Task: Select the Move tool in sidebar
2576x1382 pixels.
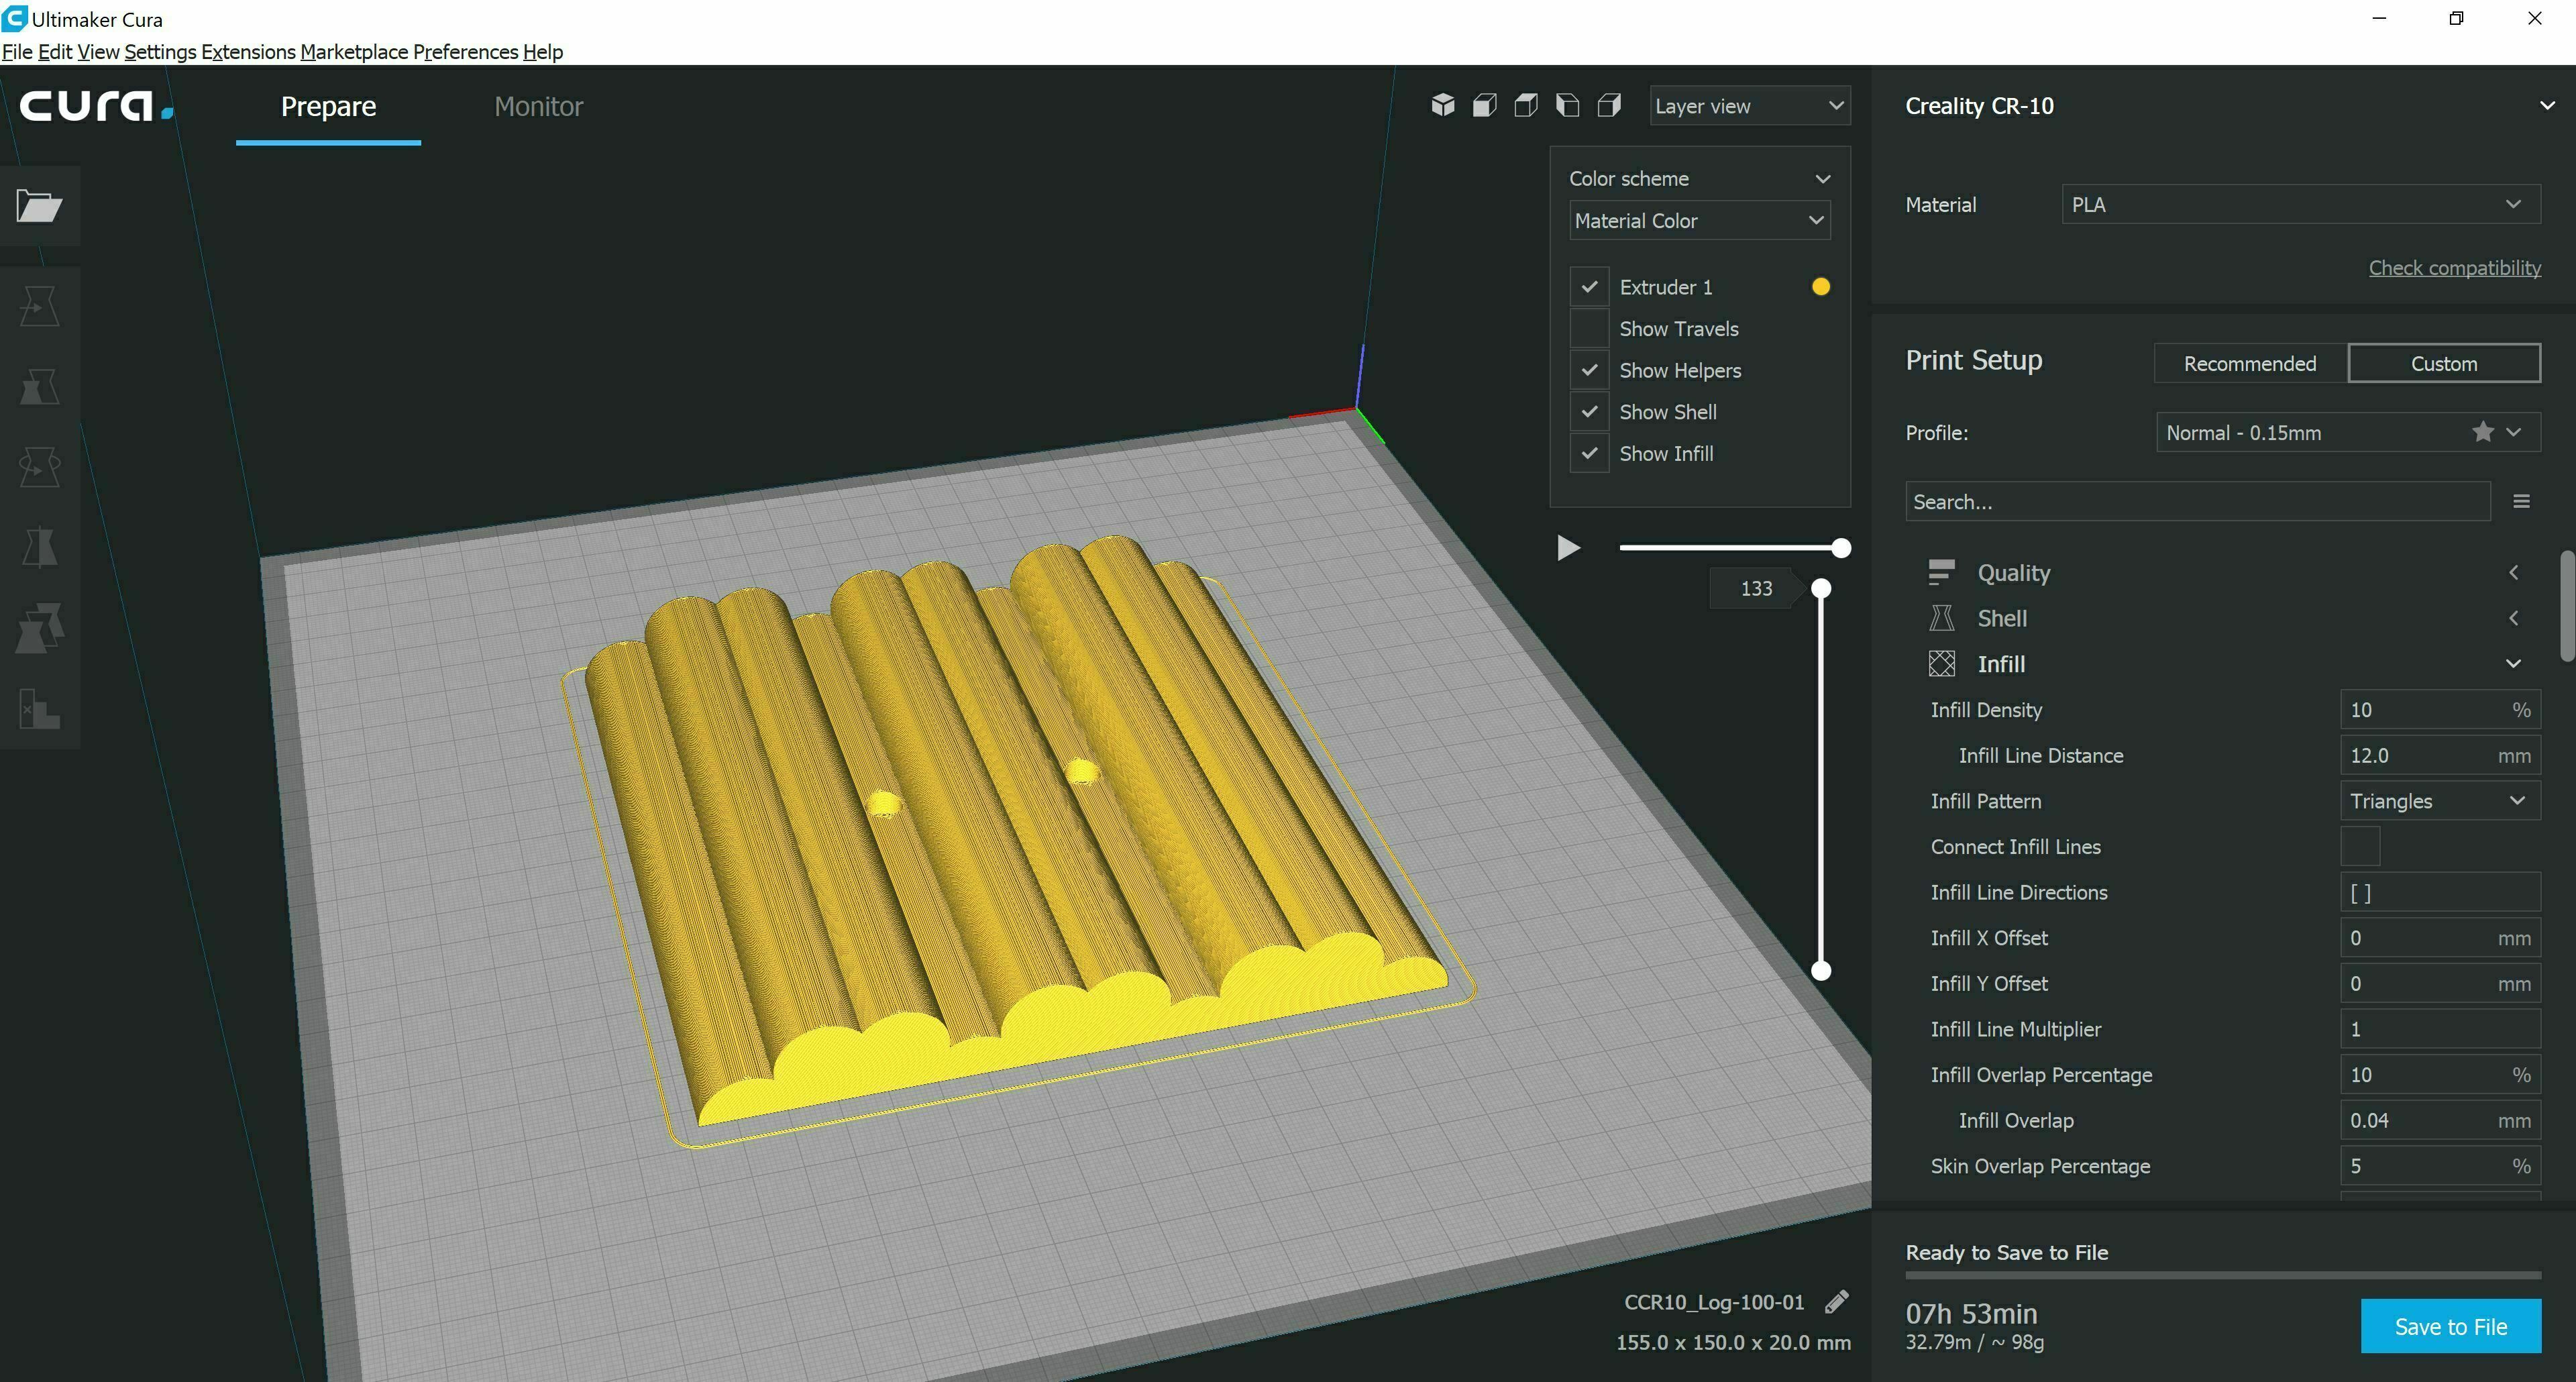Action: 40,306
